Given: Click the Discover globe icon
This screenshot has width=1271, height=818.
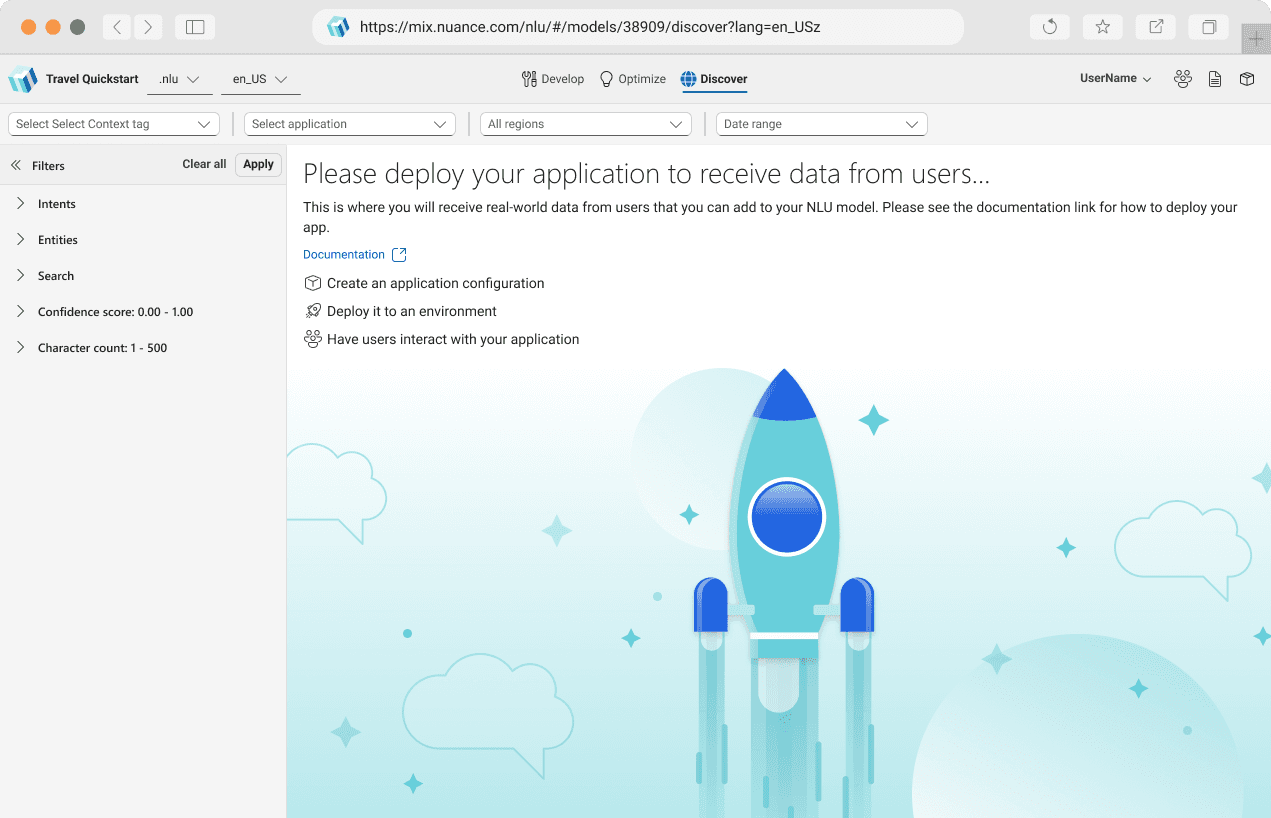Looking at the screenshot, I should pyautogui.click(x=688, y=79).
